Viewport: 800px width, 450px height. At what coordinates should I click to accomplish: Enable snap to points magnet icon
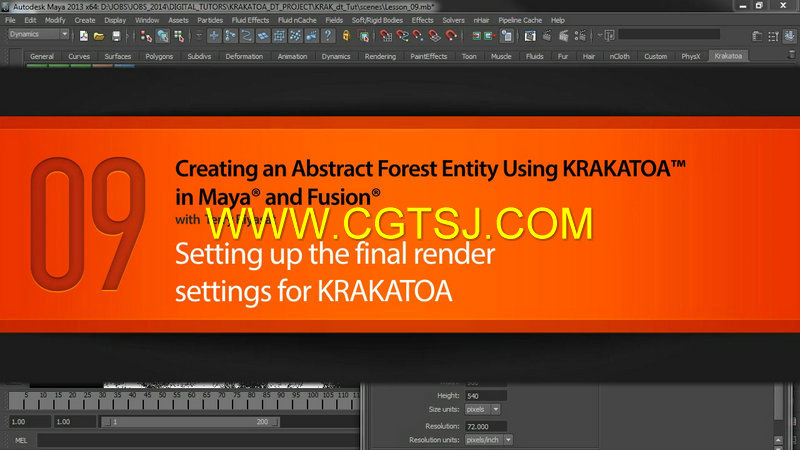[418, 36]
